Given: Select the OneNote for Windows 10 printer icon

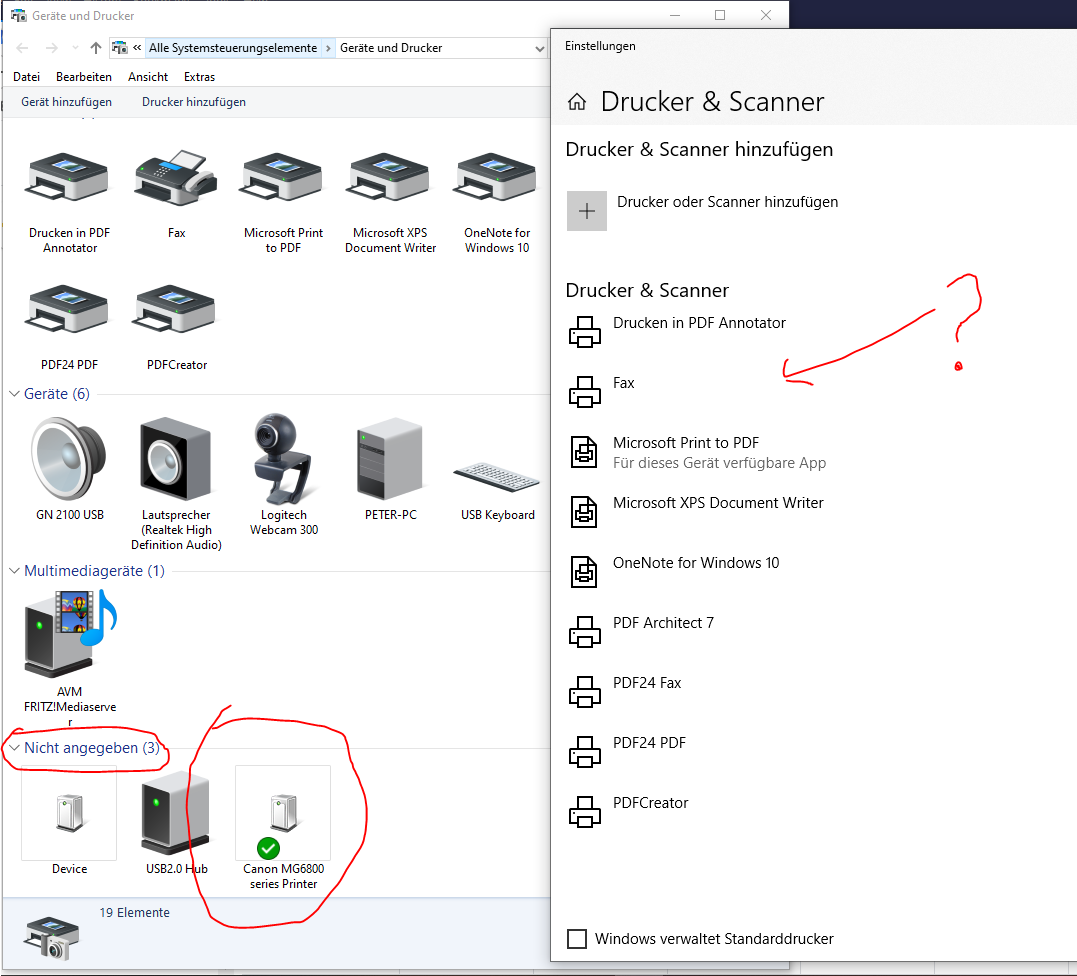Looking at the screenshot, I should [x=496, y=177].
